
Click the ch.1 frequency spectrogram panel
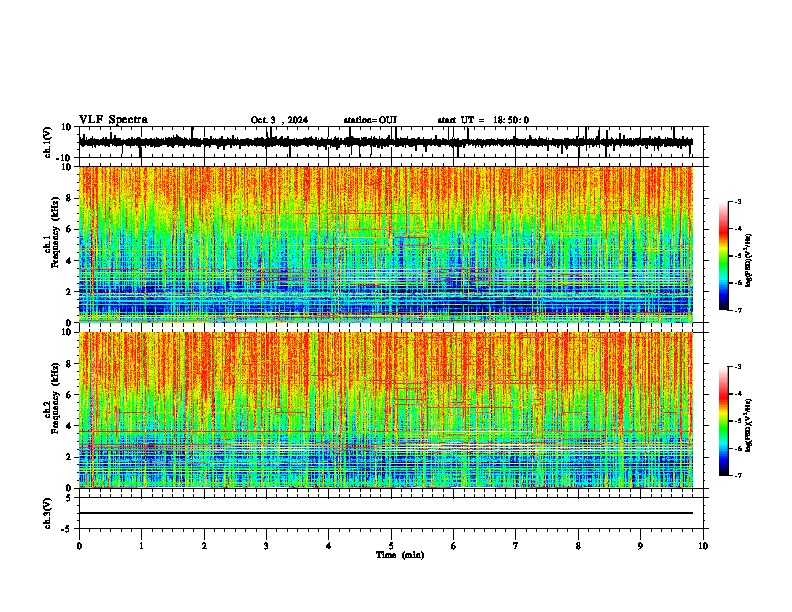(386, 244)
